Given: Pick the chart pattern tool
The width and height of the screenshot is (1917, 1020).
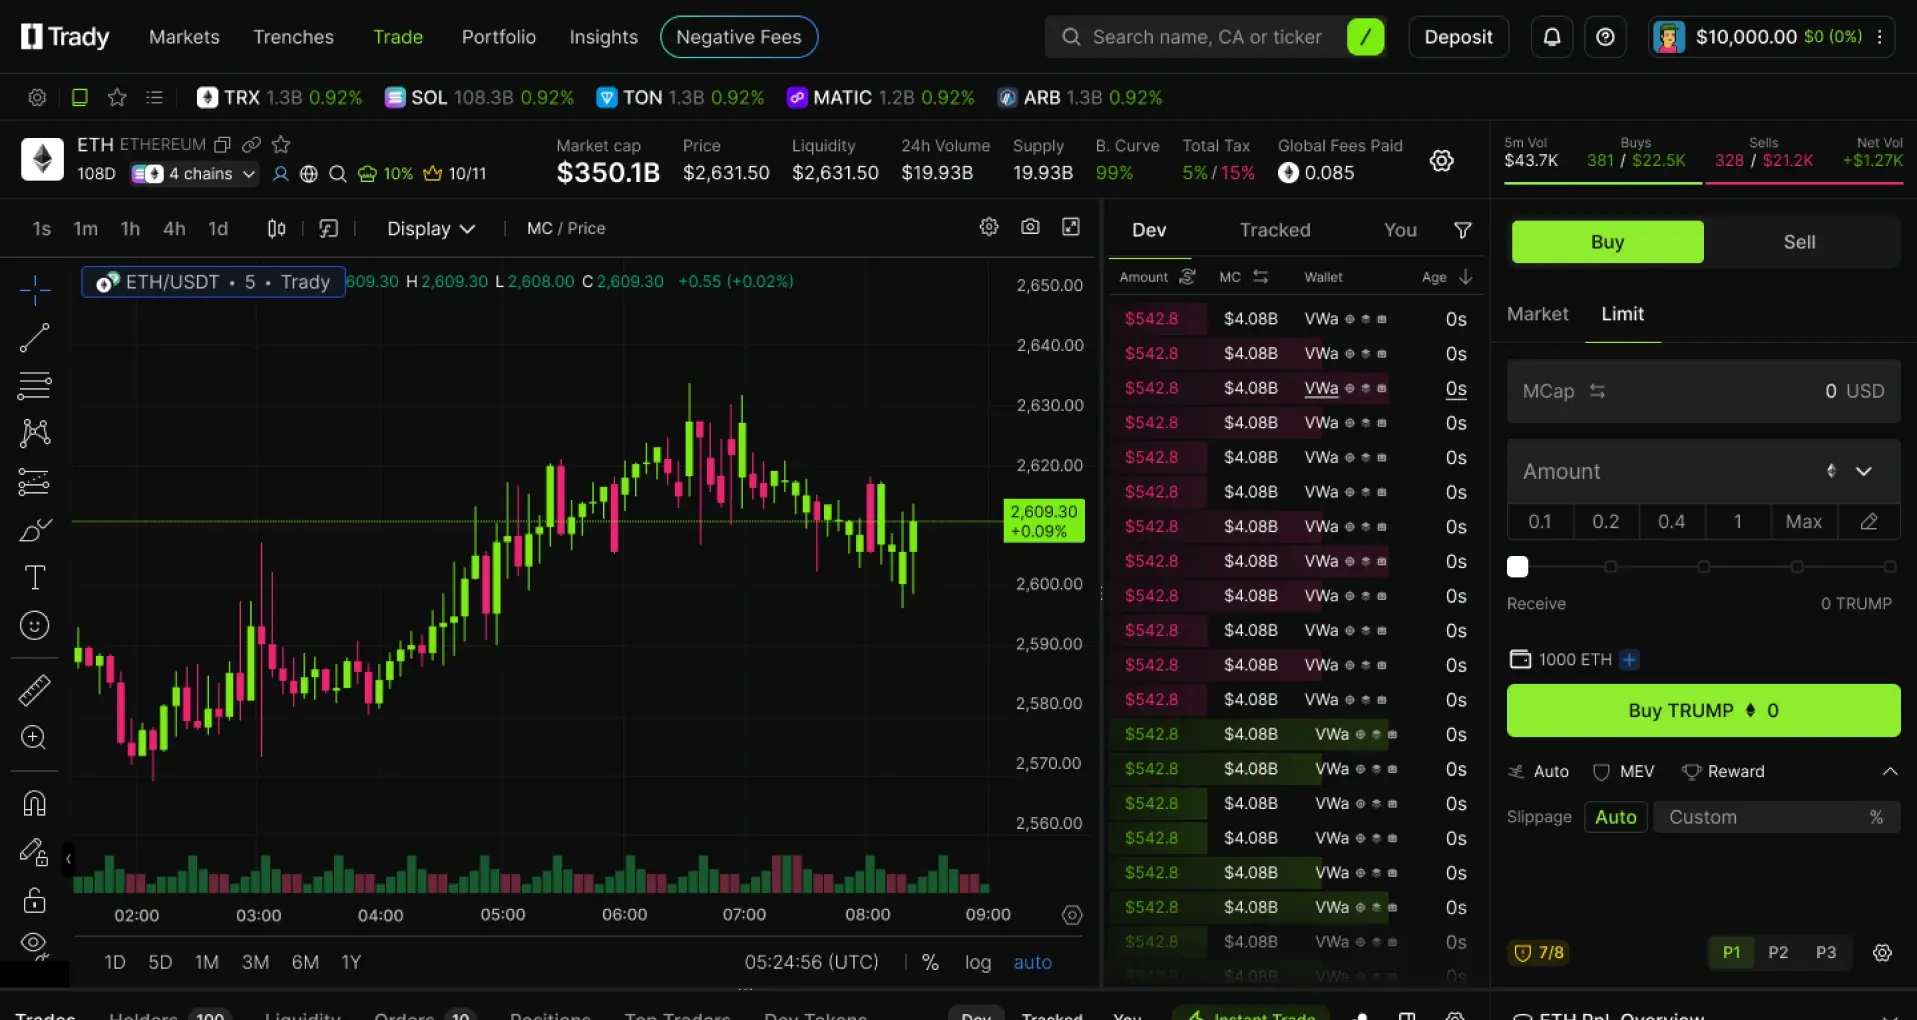Looking at the screenshot, I should point(35,433).
